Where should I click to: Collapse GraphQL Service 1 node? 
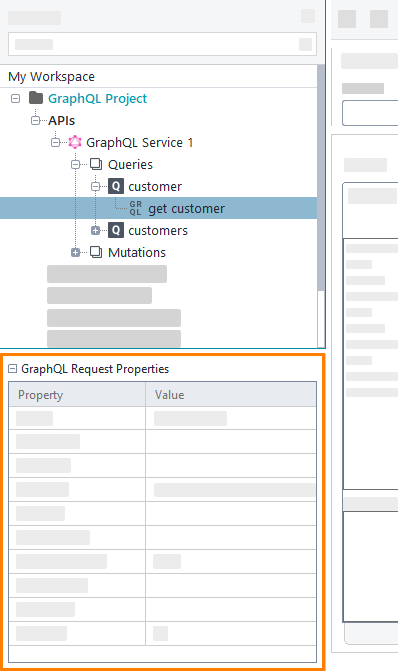55,143
